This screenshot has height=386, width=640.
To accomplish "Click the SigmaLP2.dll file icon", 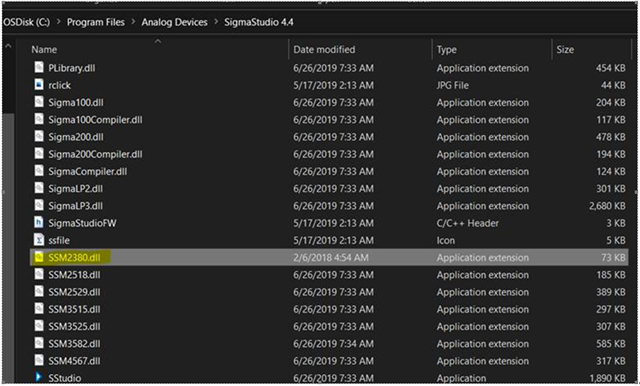I will 39,188.
